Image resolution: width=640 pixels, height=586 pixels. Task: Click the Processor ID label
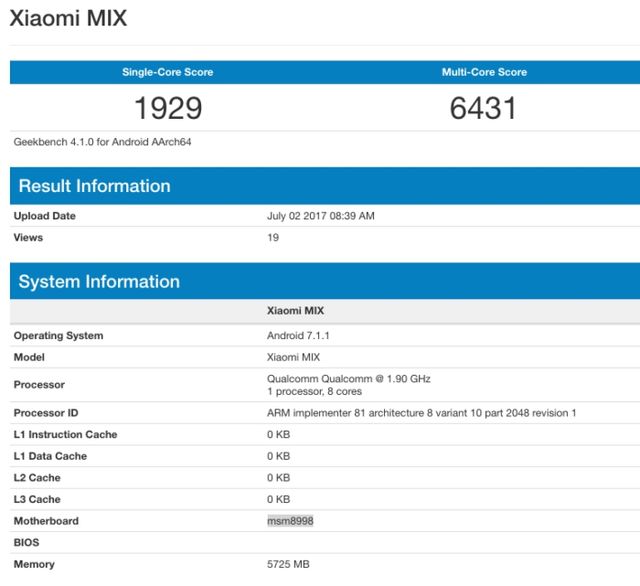[46, 413]
